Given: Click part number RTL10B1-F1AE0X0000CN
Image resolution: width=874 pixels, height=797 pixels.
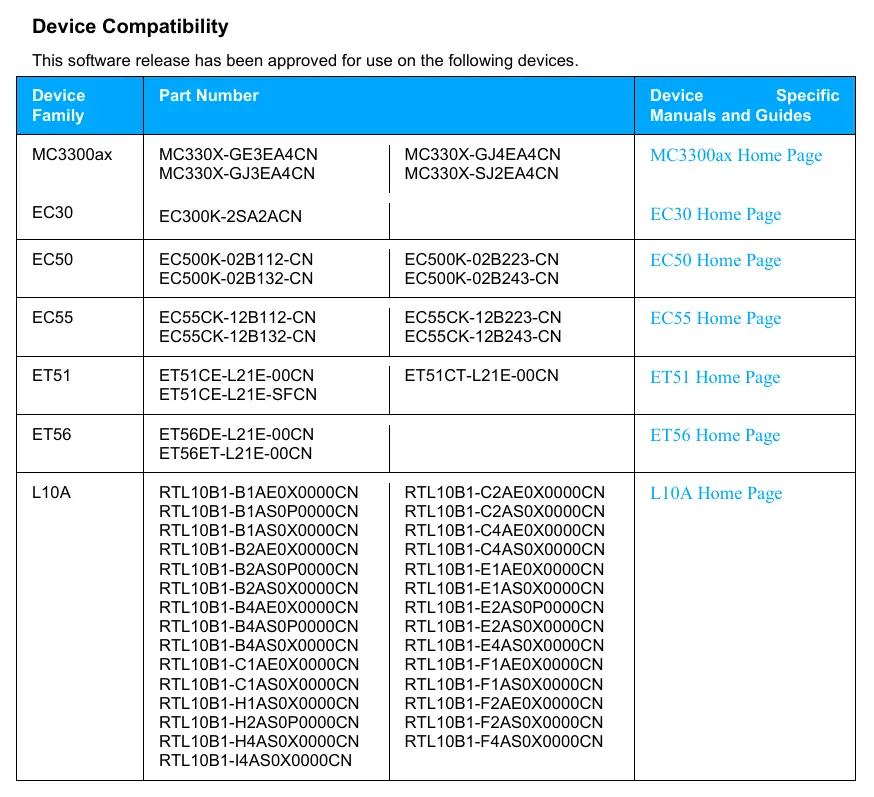Looking at the screenshot, I should coord(504,664).
